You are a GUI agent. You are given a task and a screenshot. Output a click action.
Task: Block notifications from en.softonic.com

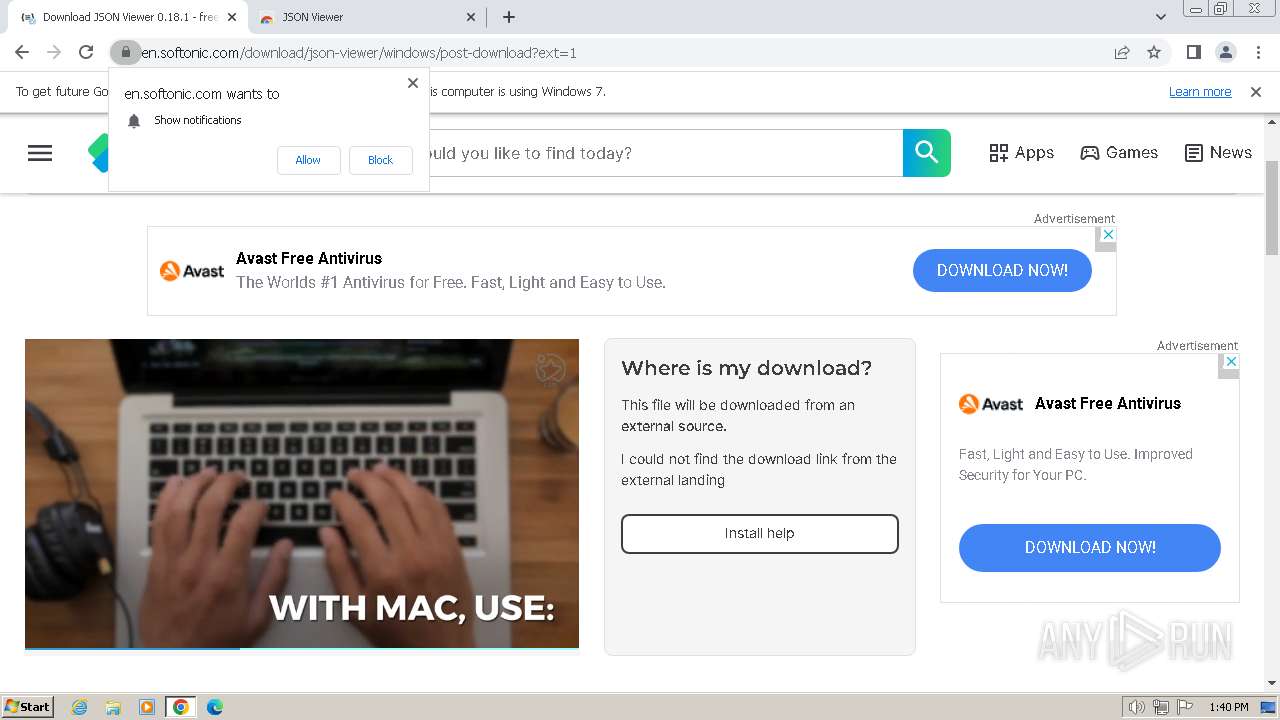click(x=380, y=160)
